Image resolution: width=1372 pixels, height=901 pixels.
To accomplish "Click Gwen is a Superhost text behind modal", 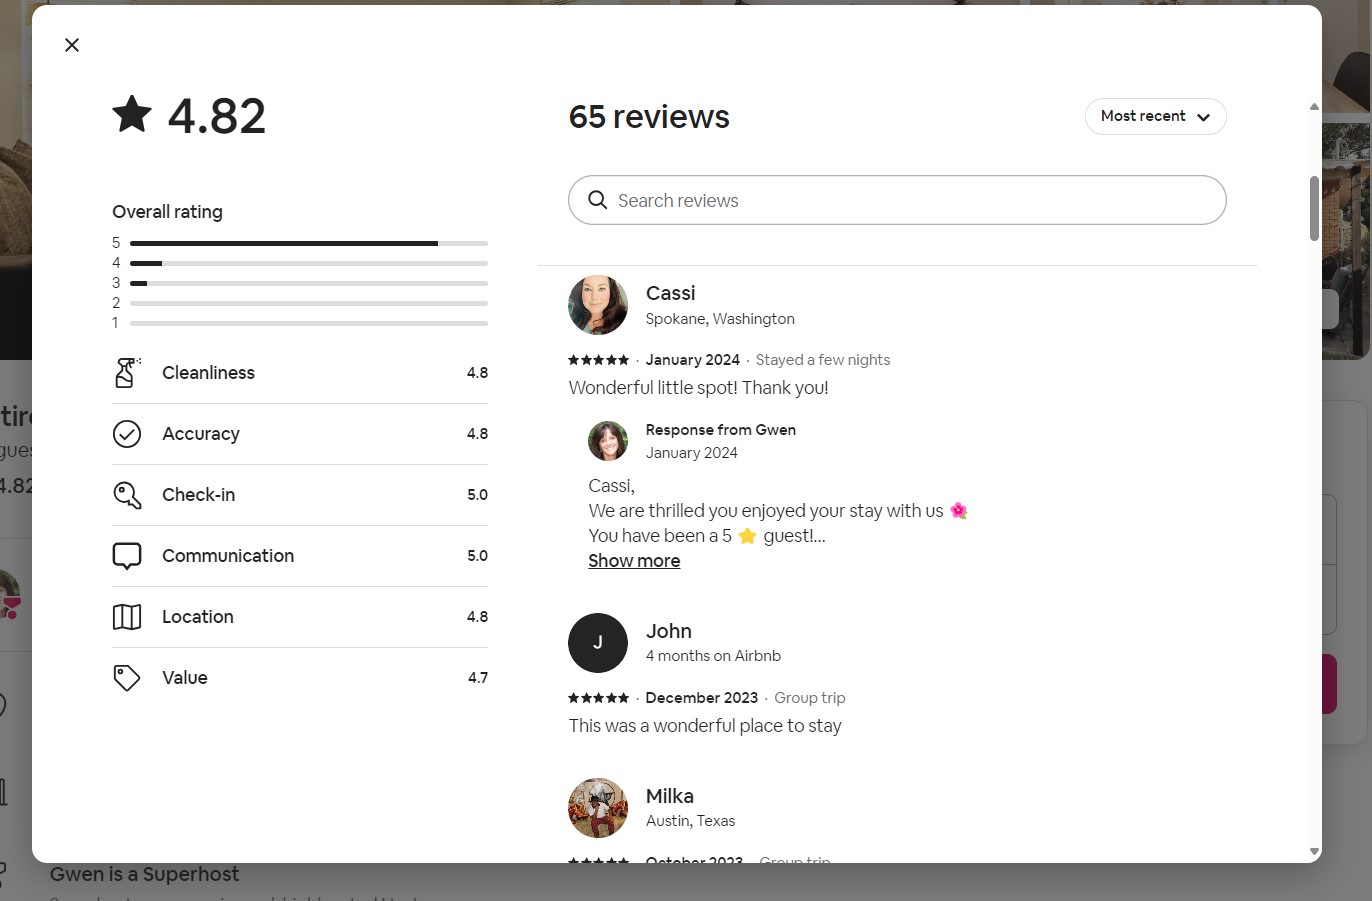I will click(x=144, y=874).
